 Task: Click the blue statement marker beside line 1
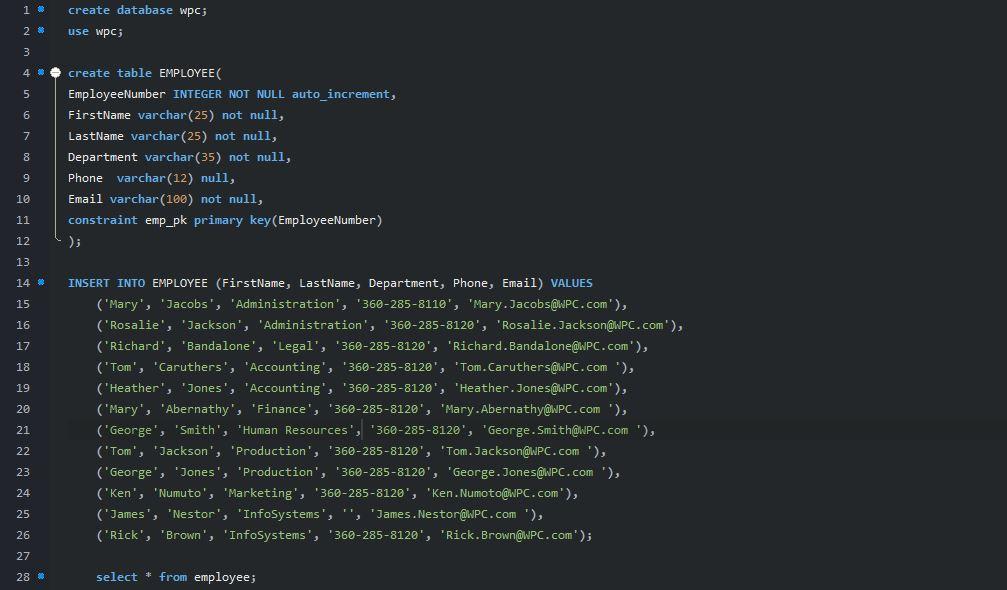[x=40, y=10]
